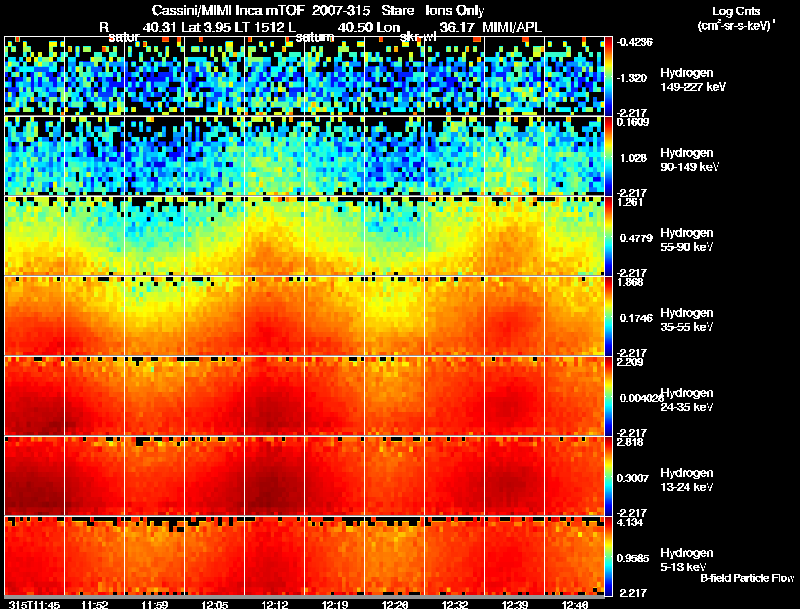The image size is (800, 609).
Task: Click the '12:19' time axis label
Action: [335, 605]
